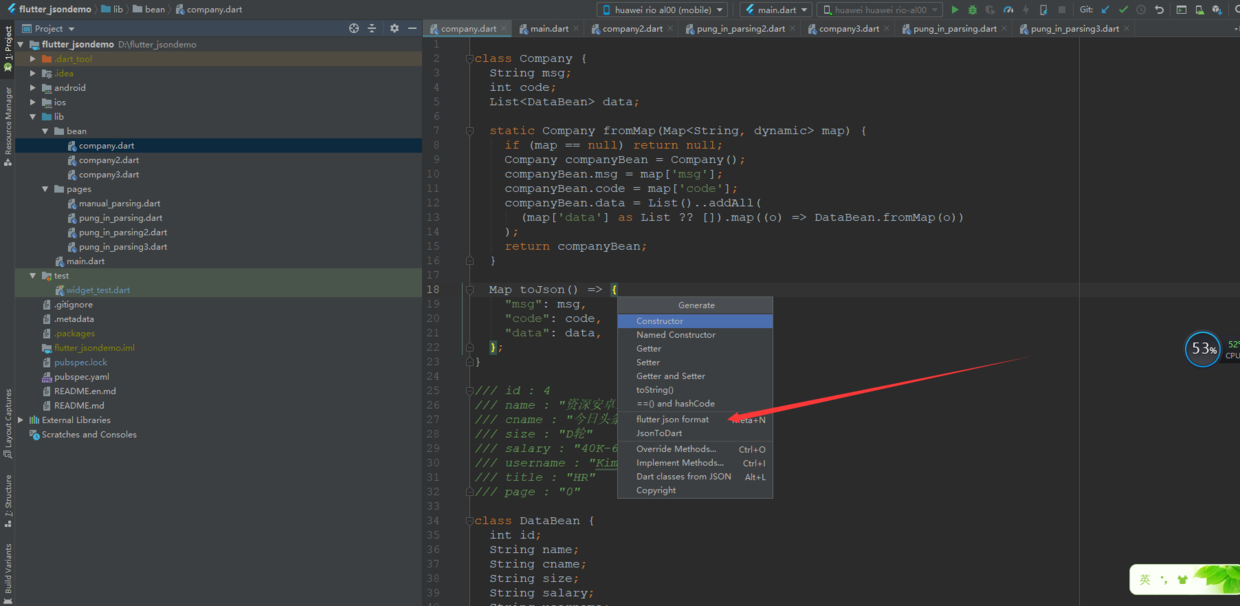Hide the Project panel with minus icon

coord(412,29)
